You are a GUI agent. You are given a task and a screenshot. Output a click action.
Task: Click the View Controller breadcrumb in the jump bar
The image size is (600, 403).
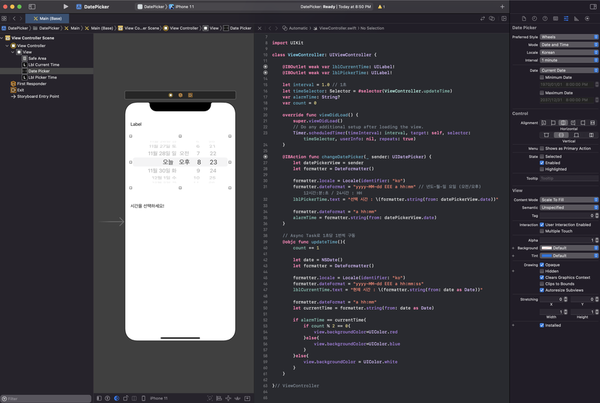[181, 28]
